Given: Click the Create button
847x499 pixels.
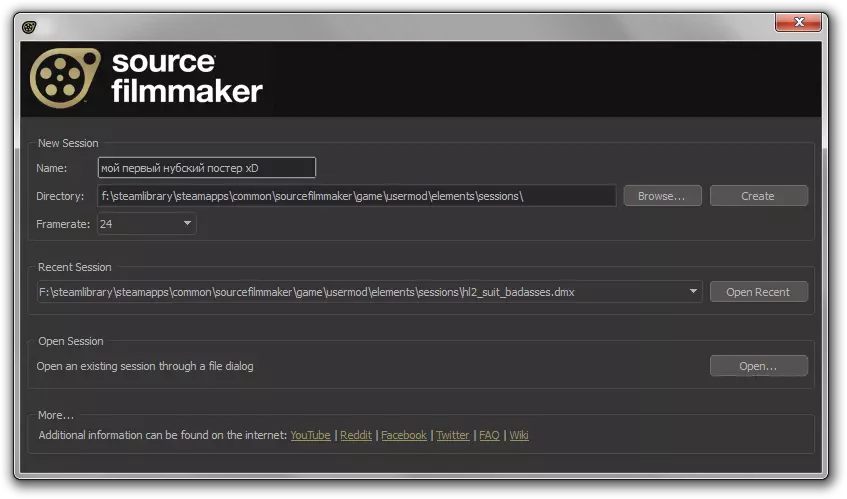Looking at the screenshot, I should [x=758, y=196].
